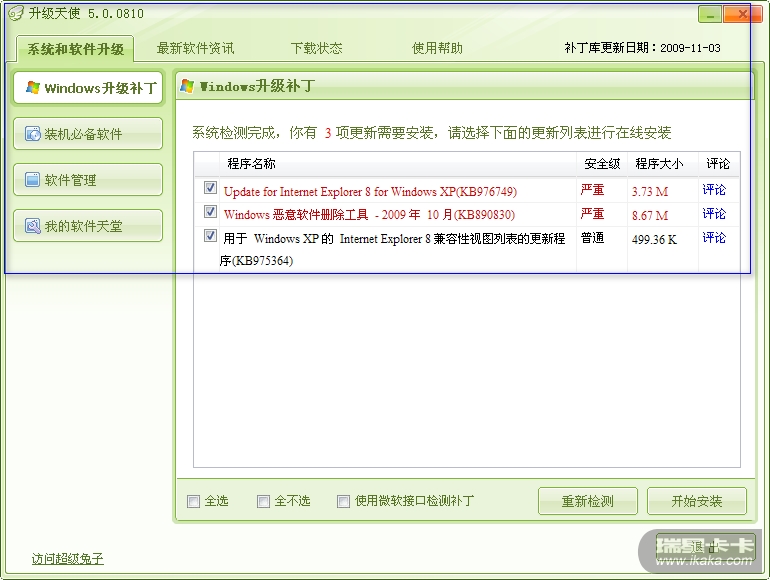The height and width of the screenshot is (580, 770).
Task: Click the Windows flag icon in panel header
Action: tap(187, 86)
